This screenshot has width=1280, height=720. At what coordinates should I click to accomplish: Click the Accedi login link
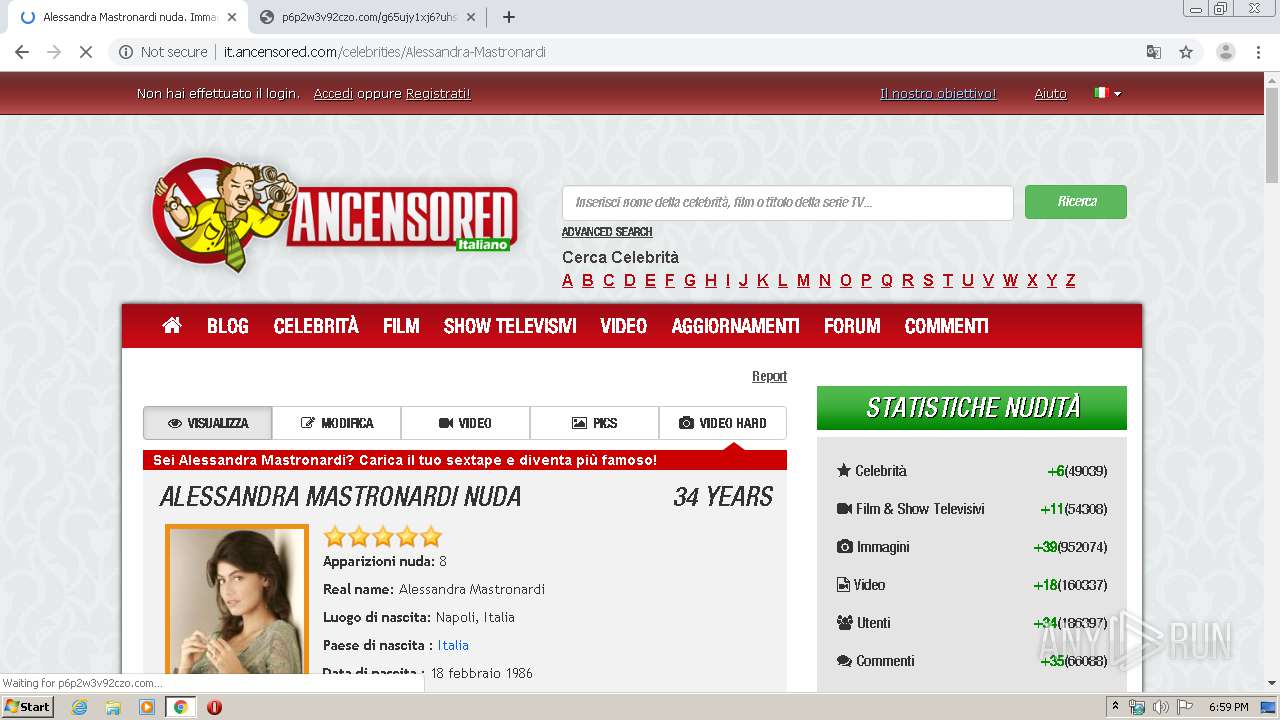(x=333, y=94)
